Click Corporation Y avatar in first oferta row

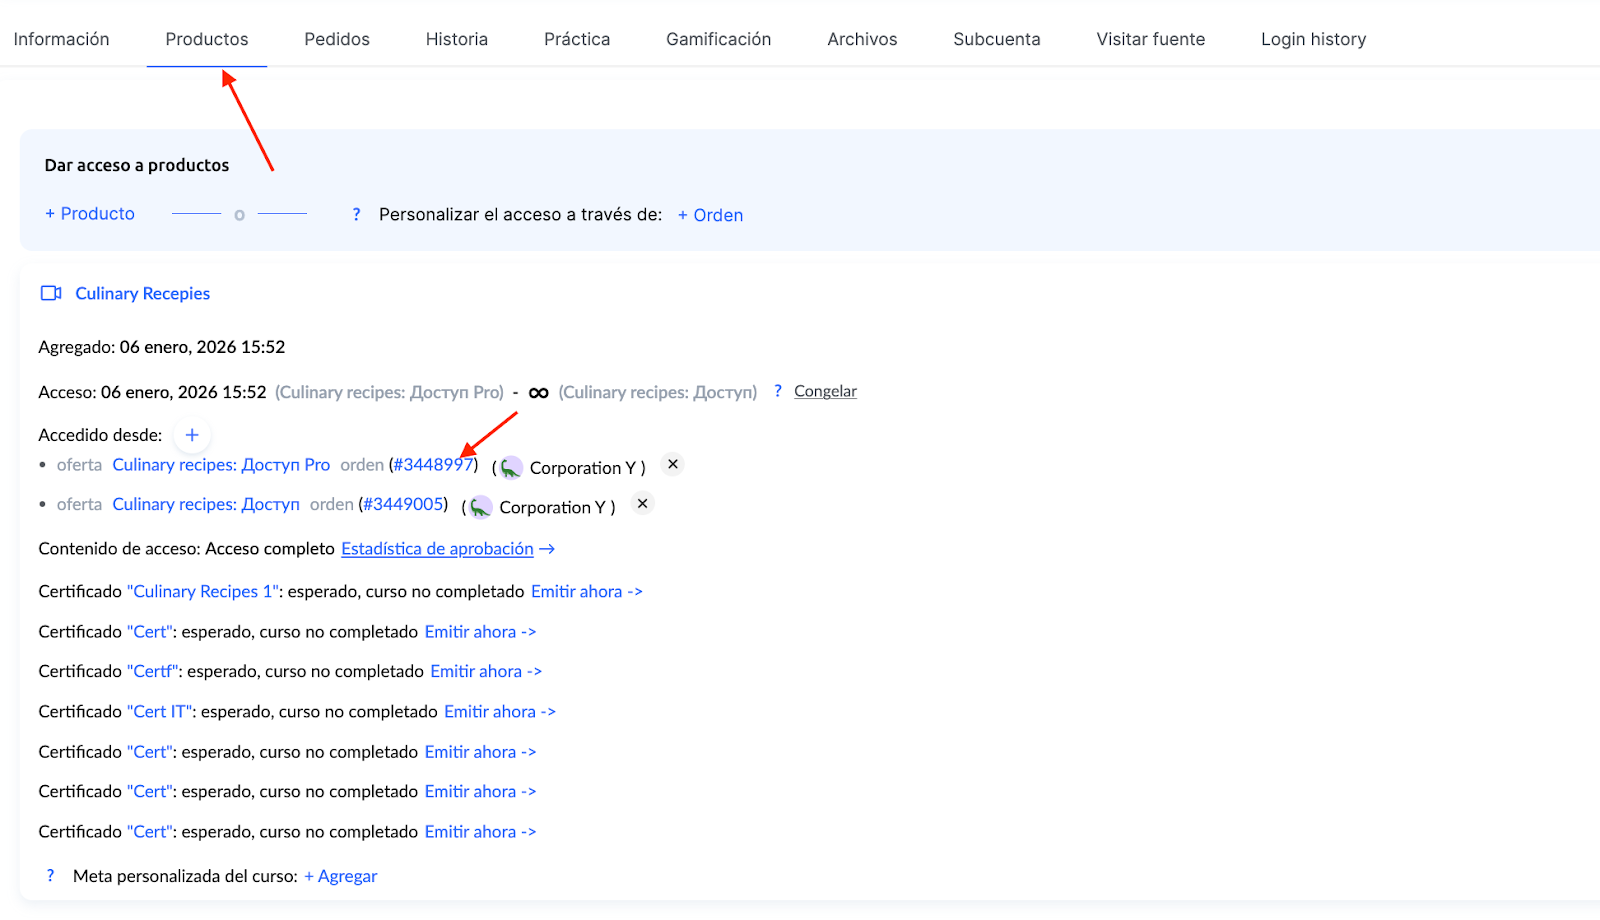pos(511,468)
